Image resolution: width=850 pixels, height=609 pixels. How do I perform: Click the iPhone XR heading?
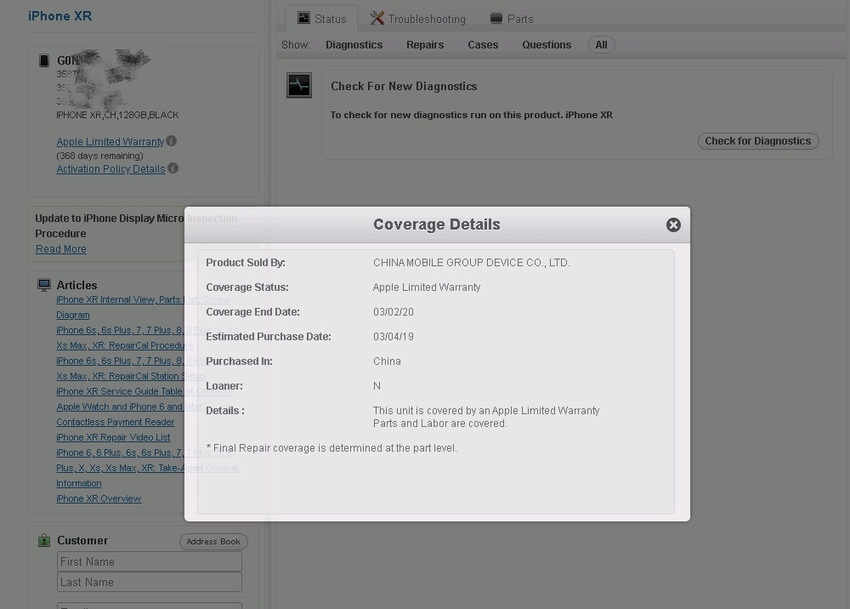60,16
